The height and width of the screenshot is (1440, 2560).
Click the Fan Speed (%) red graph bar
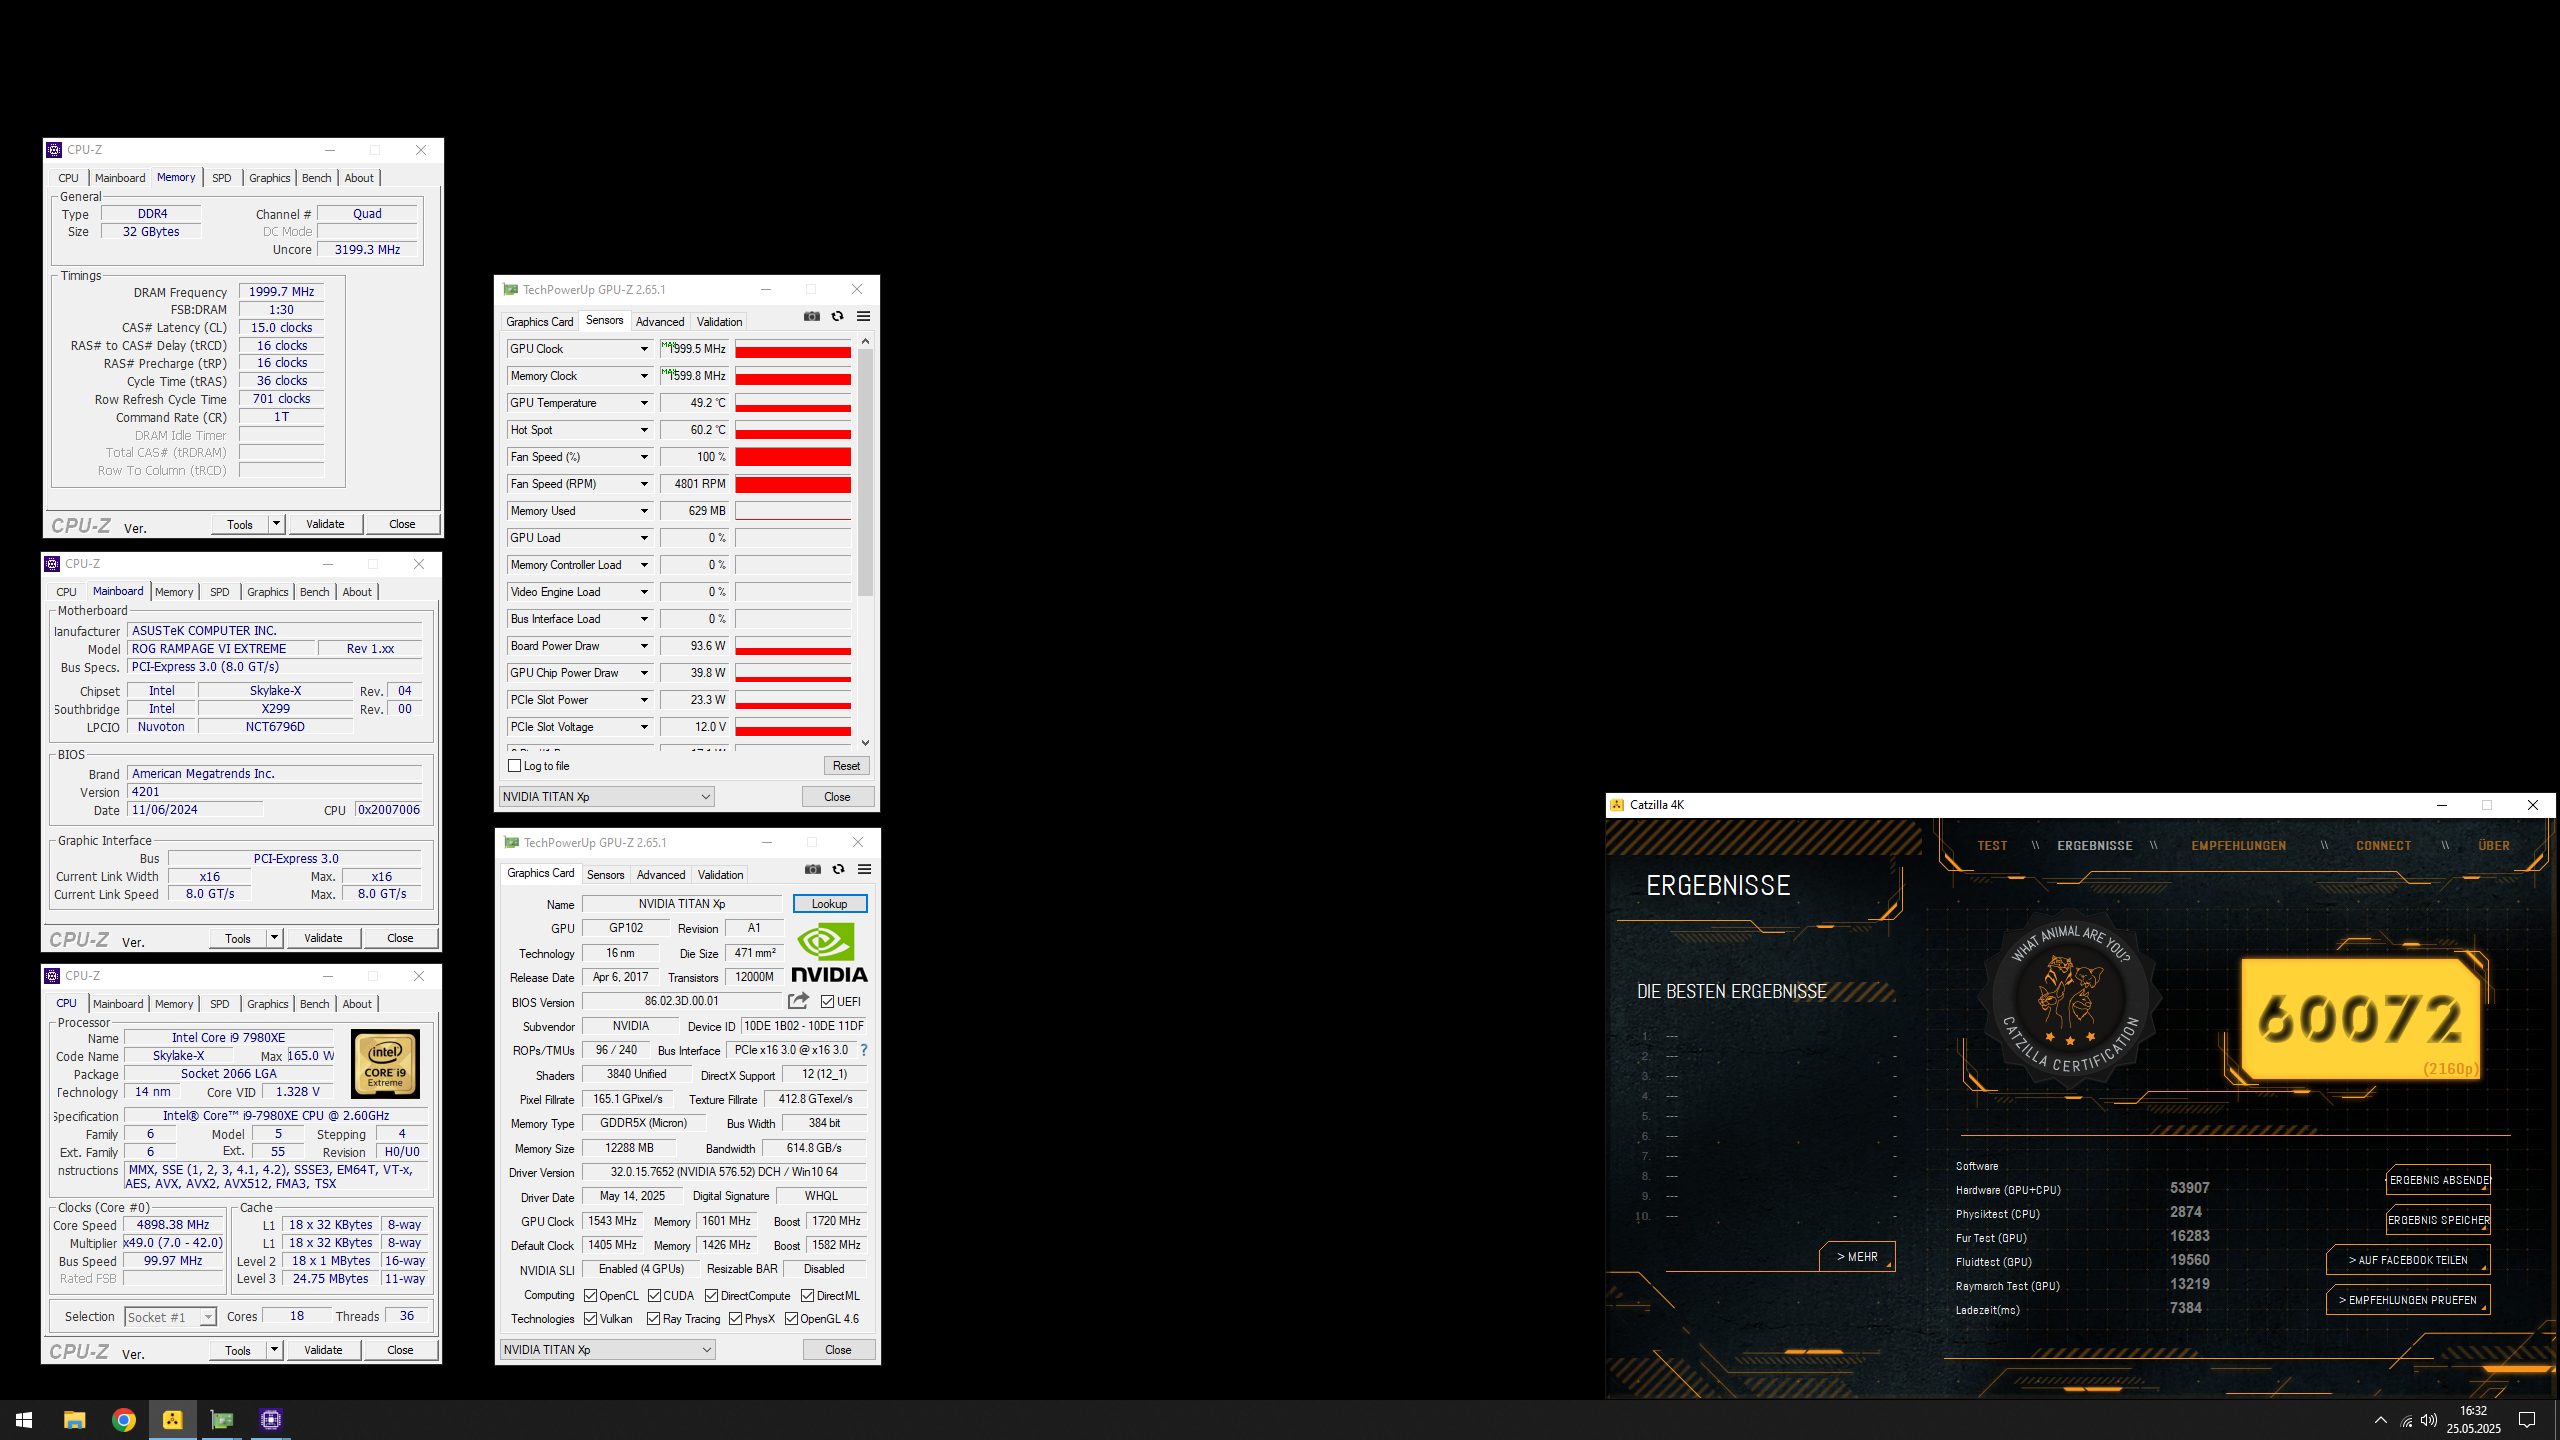(x=793, y=457)
